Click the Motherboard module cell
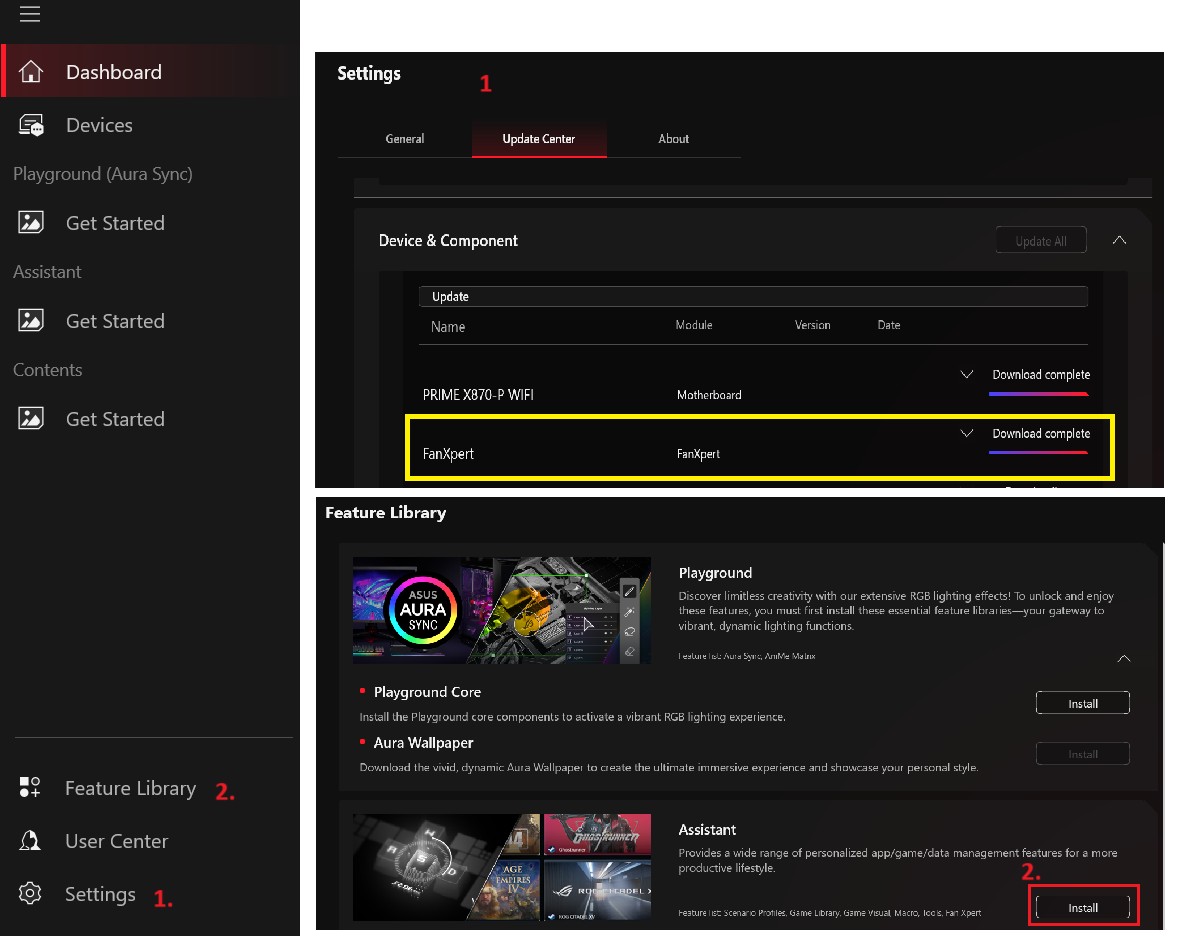The width and height of the screenshot is (1179, 936). [x=709, y=395]
